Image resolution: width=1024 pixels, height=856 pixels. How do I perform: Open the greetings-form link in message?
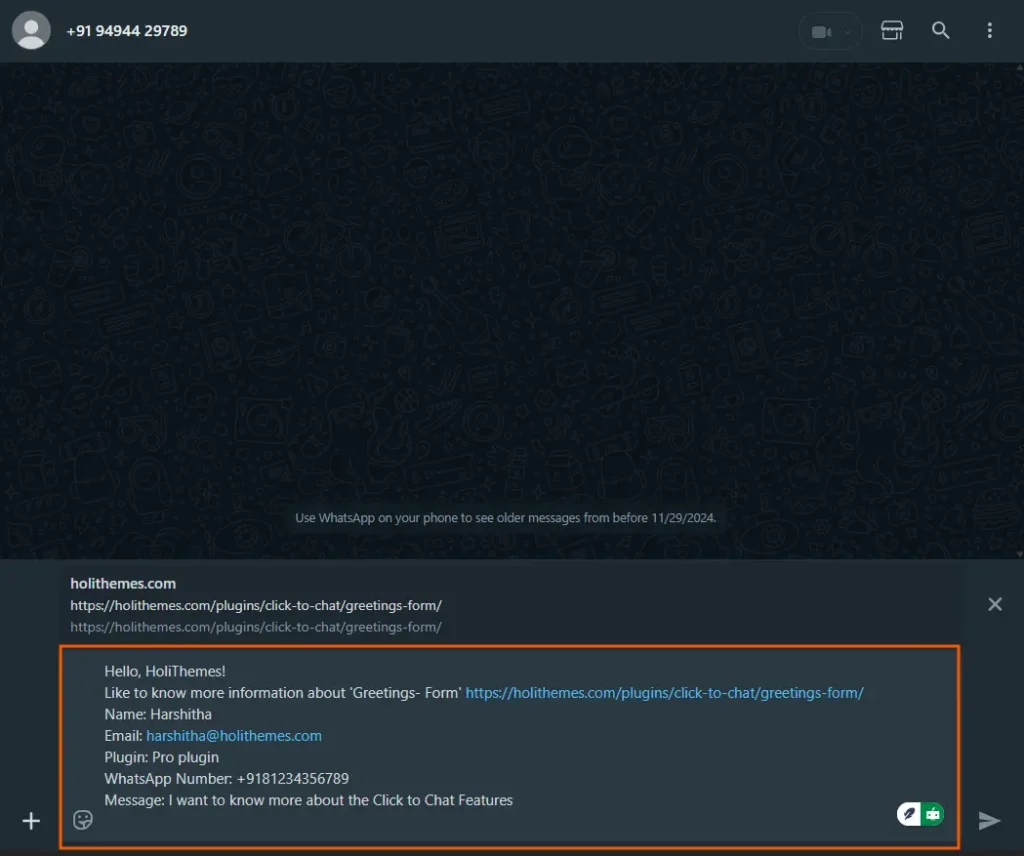(x=664, y=693)
